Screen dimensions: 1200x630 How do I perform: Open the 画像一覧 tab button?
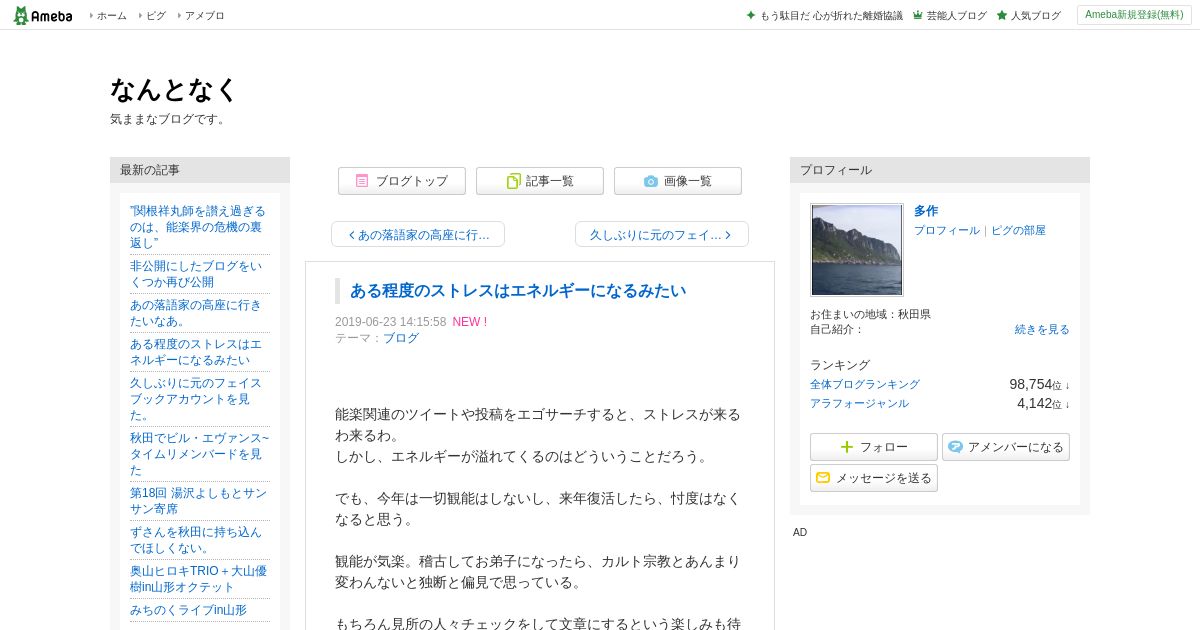(678, 181)
